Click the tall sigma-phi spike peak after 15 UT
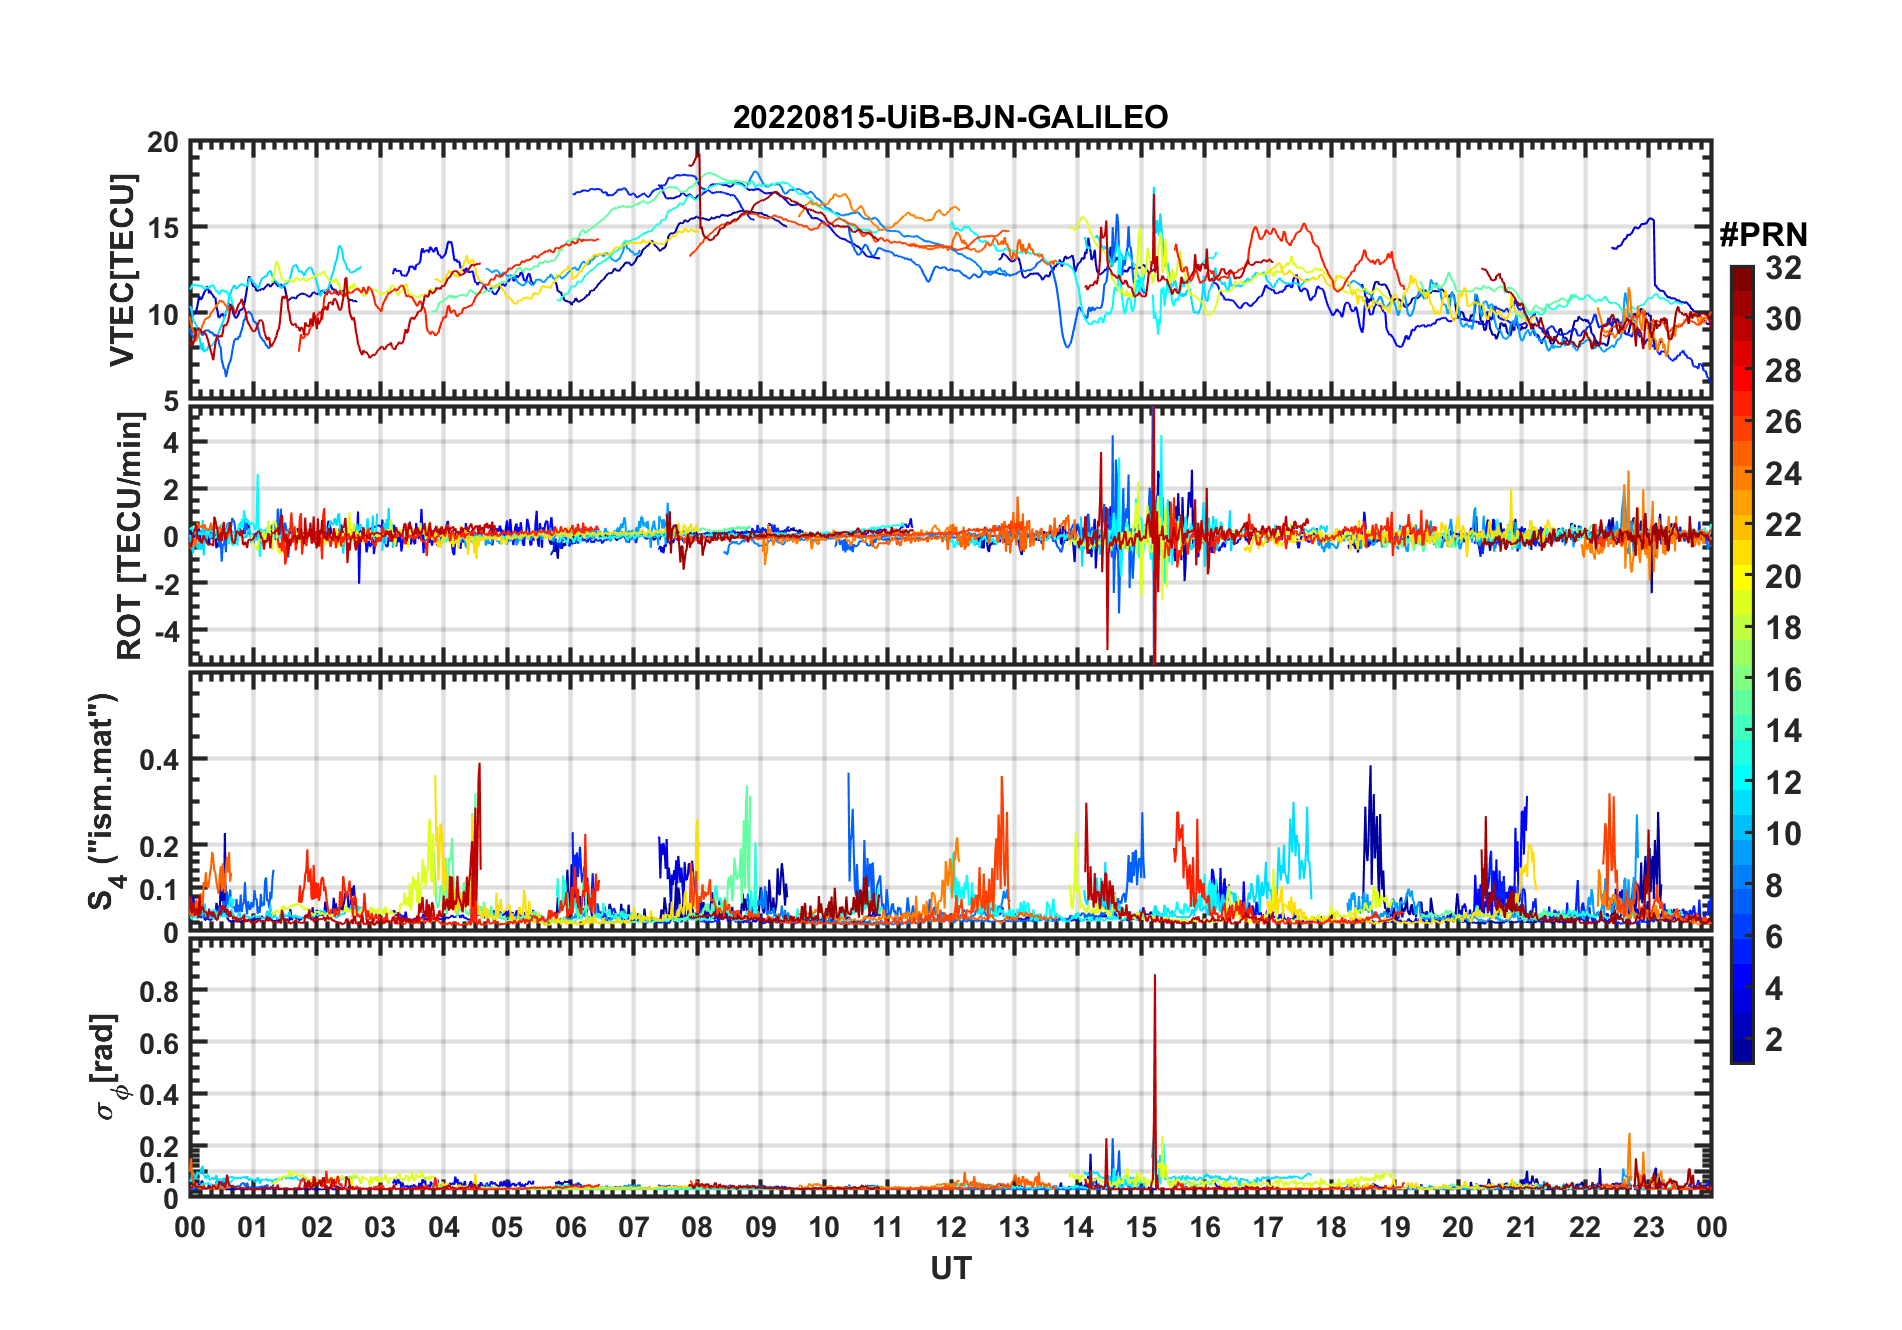Viewport: 1902px width, 1330px height. coord(1155,976)
